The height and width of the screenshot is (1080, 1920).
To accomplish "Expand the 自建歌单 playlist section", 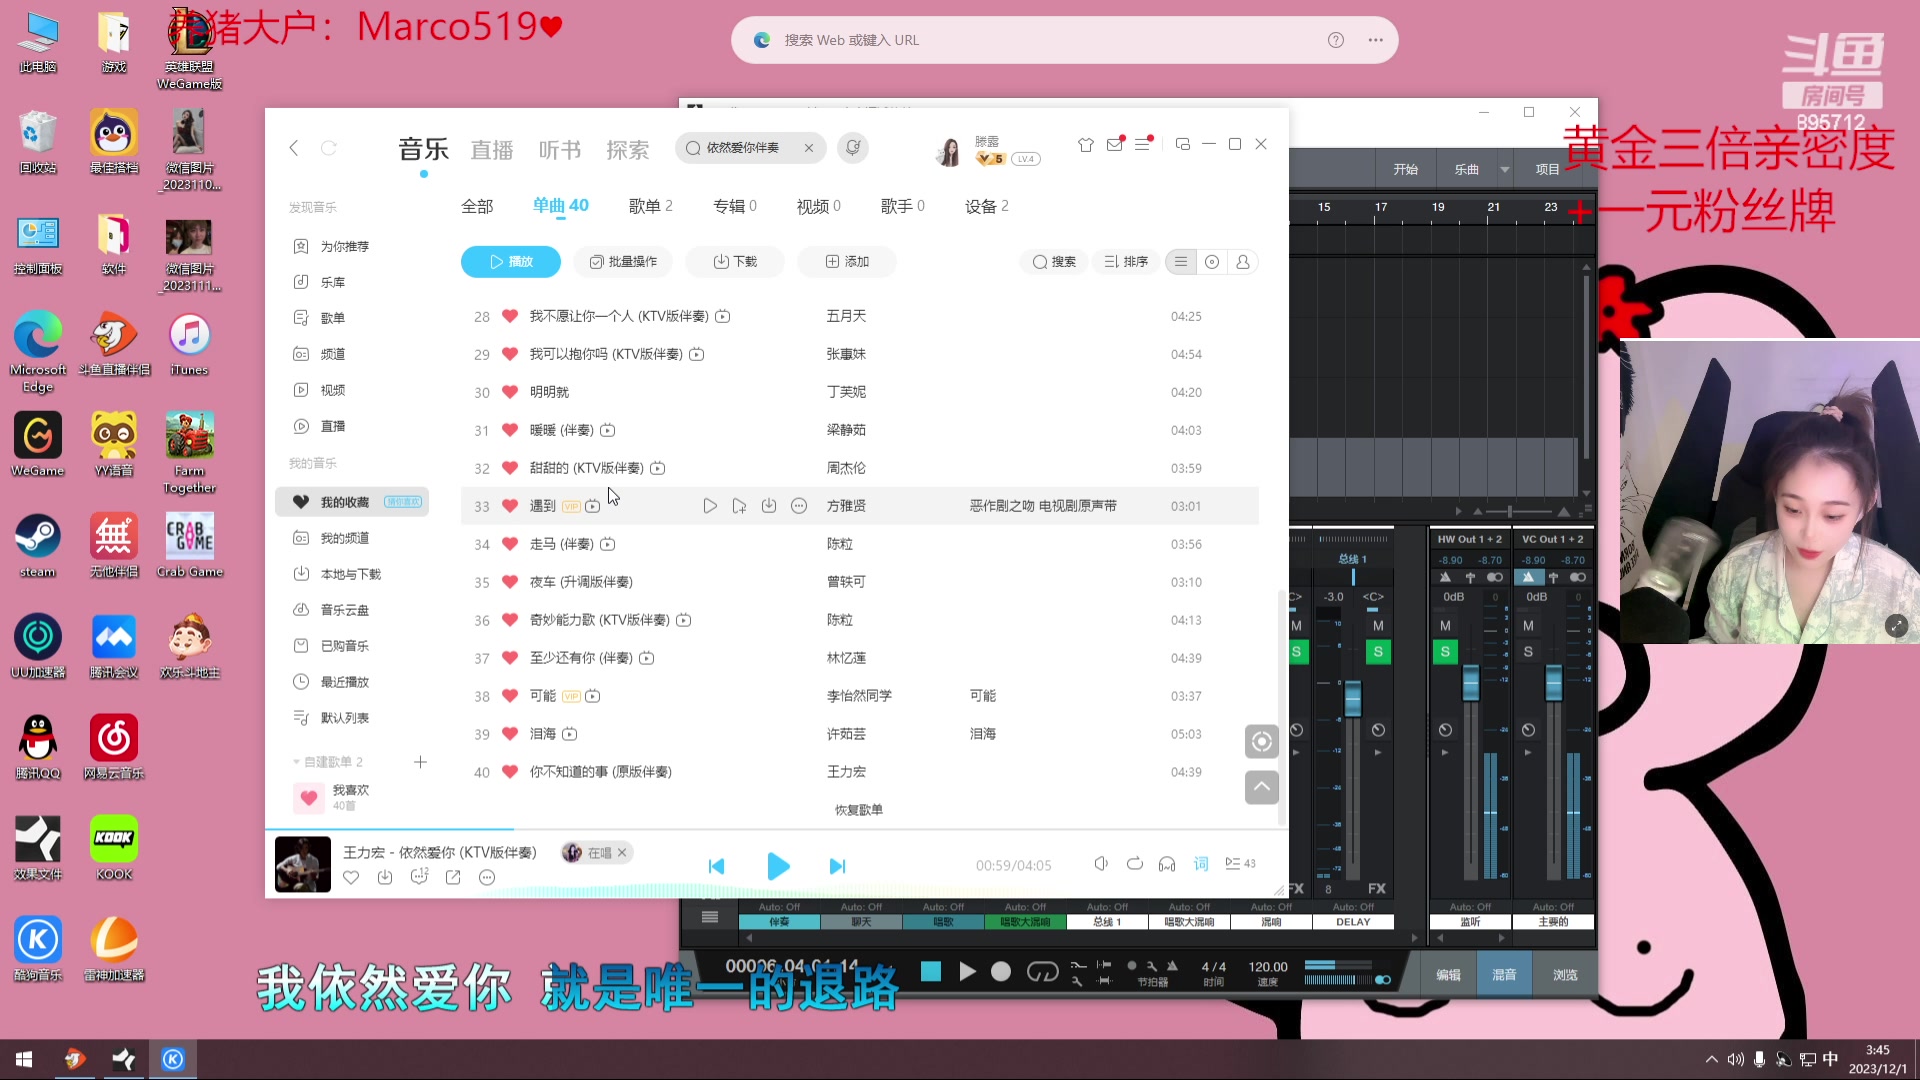I will click(296, 761).
